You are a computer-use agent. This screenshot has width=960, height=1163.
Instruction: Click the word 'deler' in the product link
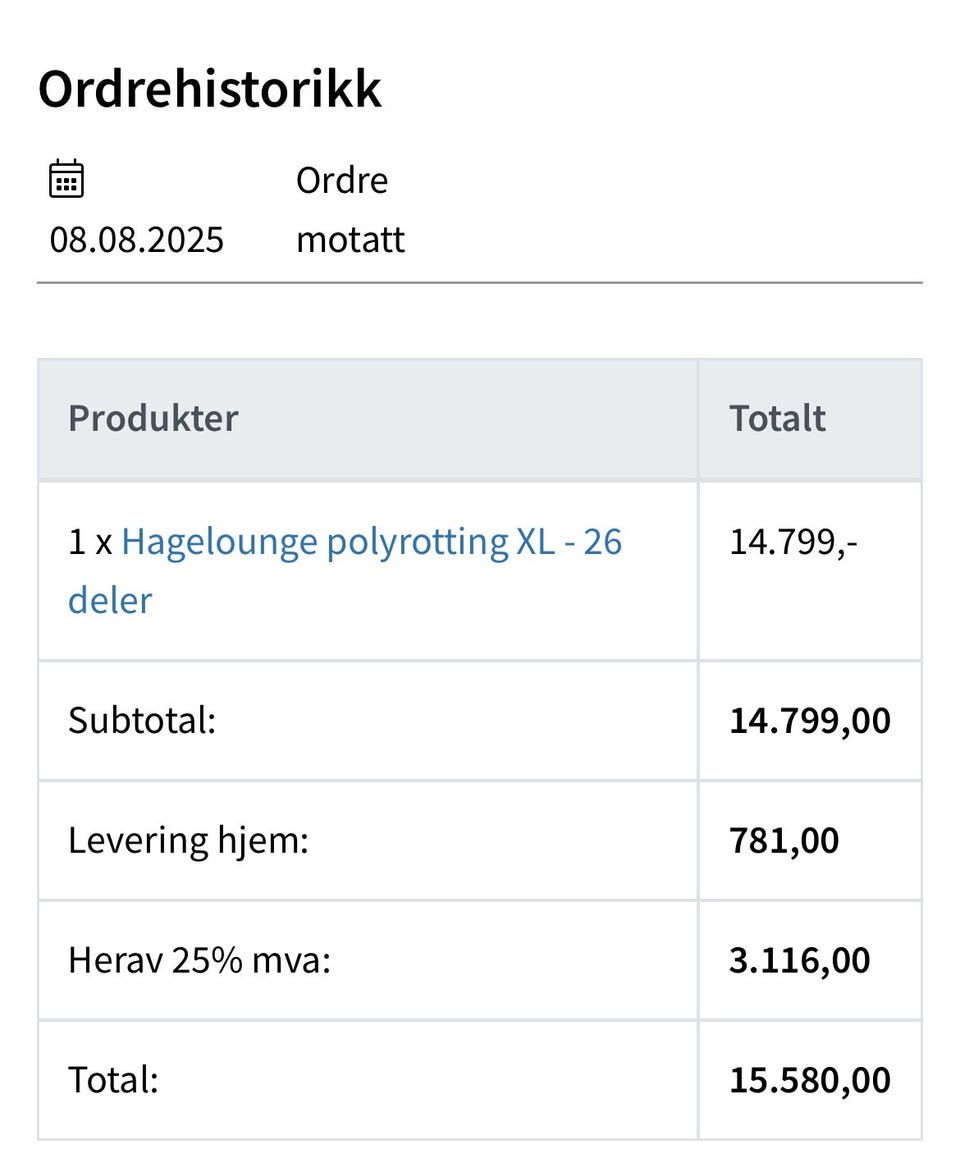tap(110, 601)
